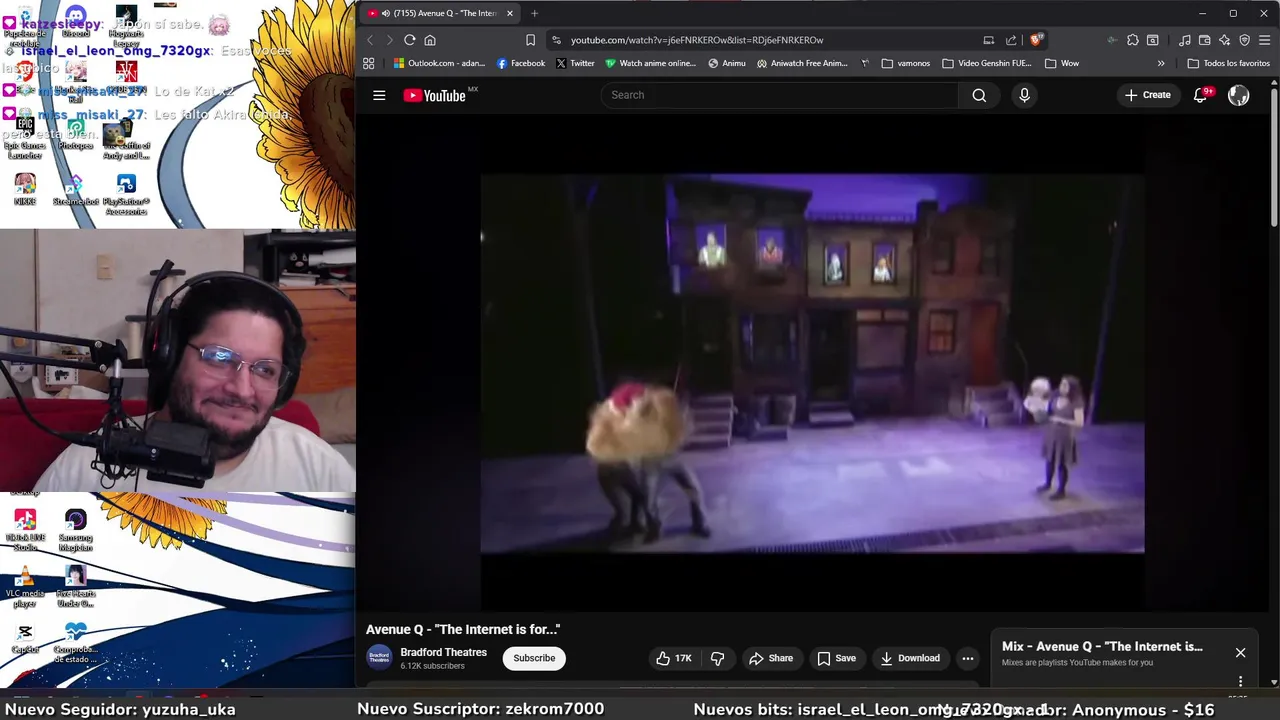1280x720 pixels.
Task: Open Photopea desktop shortcut
Action: [75, 135]
